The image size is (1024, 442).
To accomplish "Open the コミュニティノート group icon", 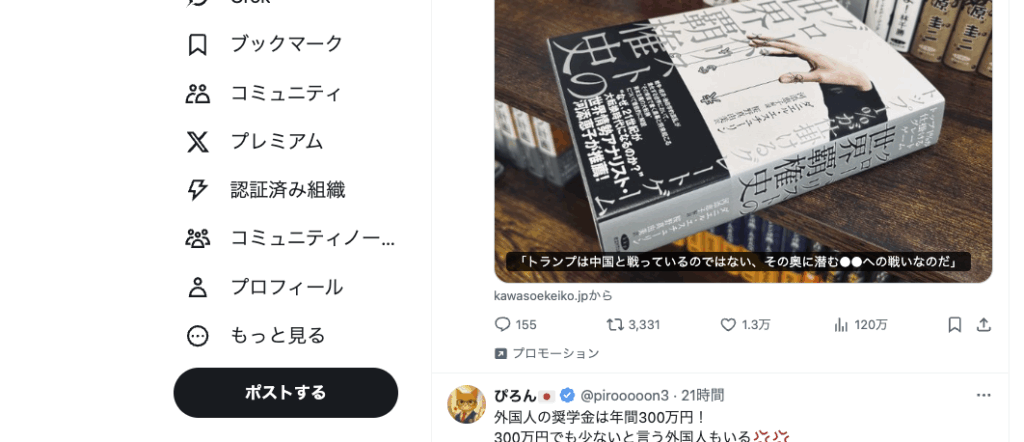I will (197, 239).
